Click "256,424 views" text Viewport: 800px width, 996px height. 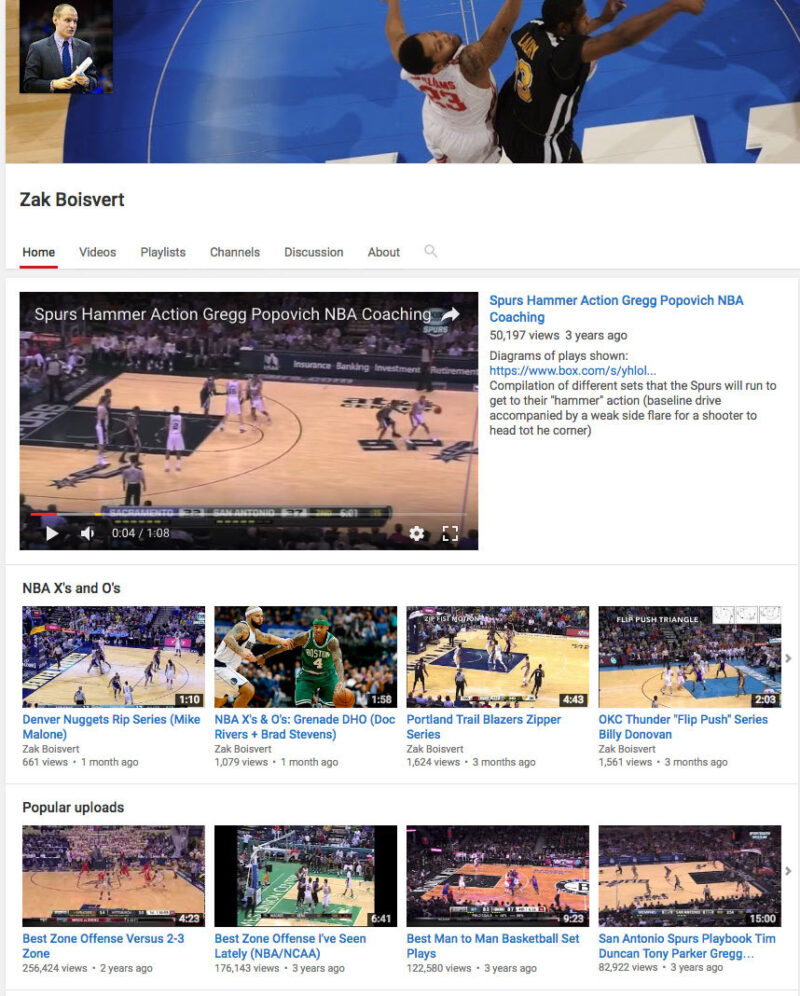coord(55,968)
